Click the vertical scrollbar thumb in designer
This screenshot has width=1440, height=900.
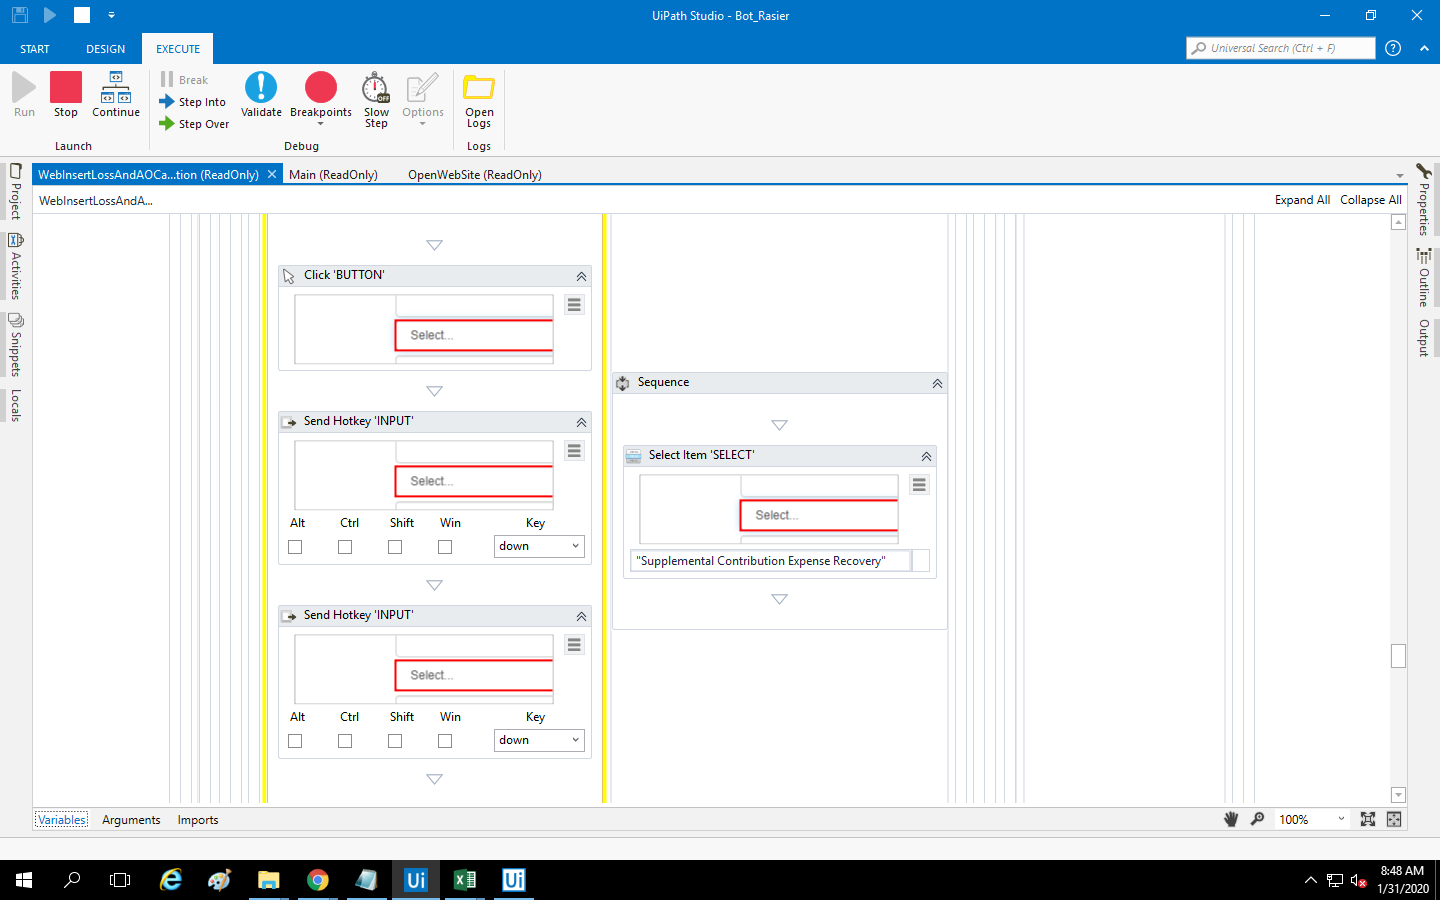pyautogui.click(x=1398, y=656)
